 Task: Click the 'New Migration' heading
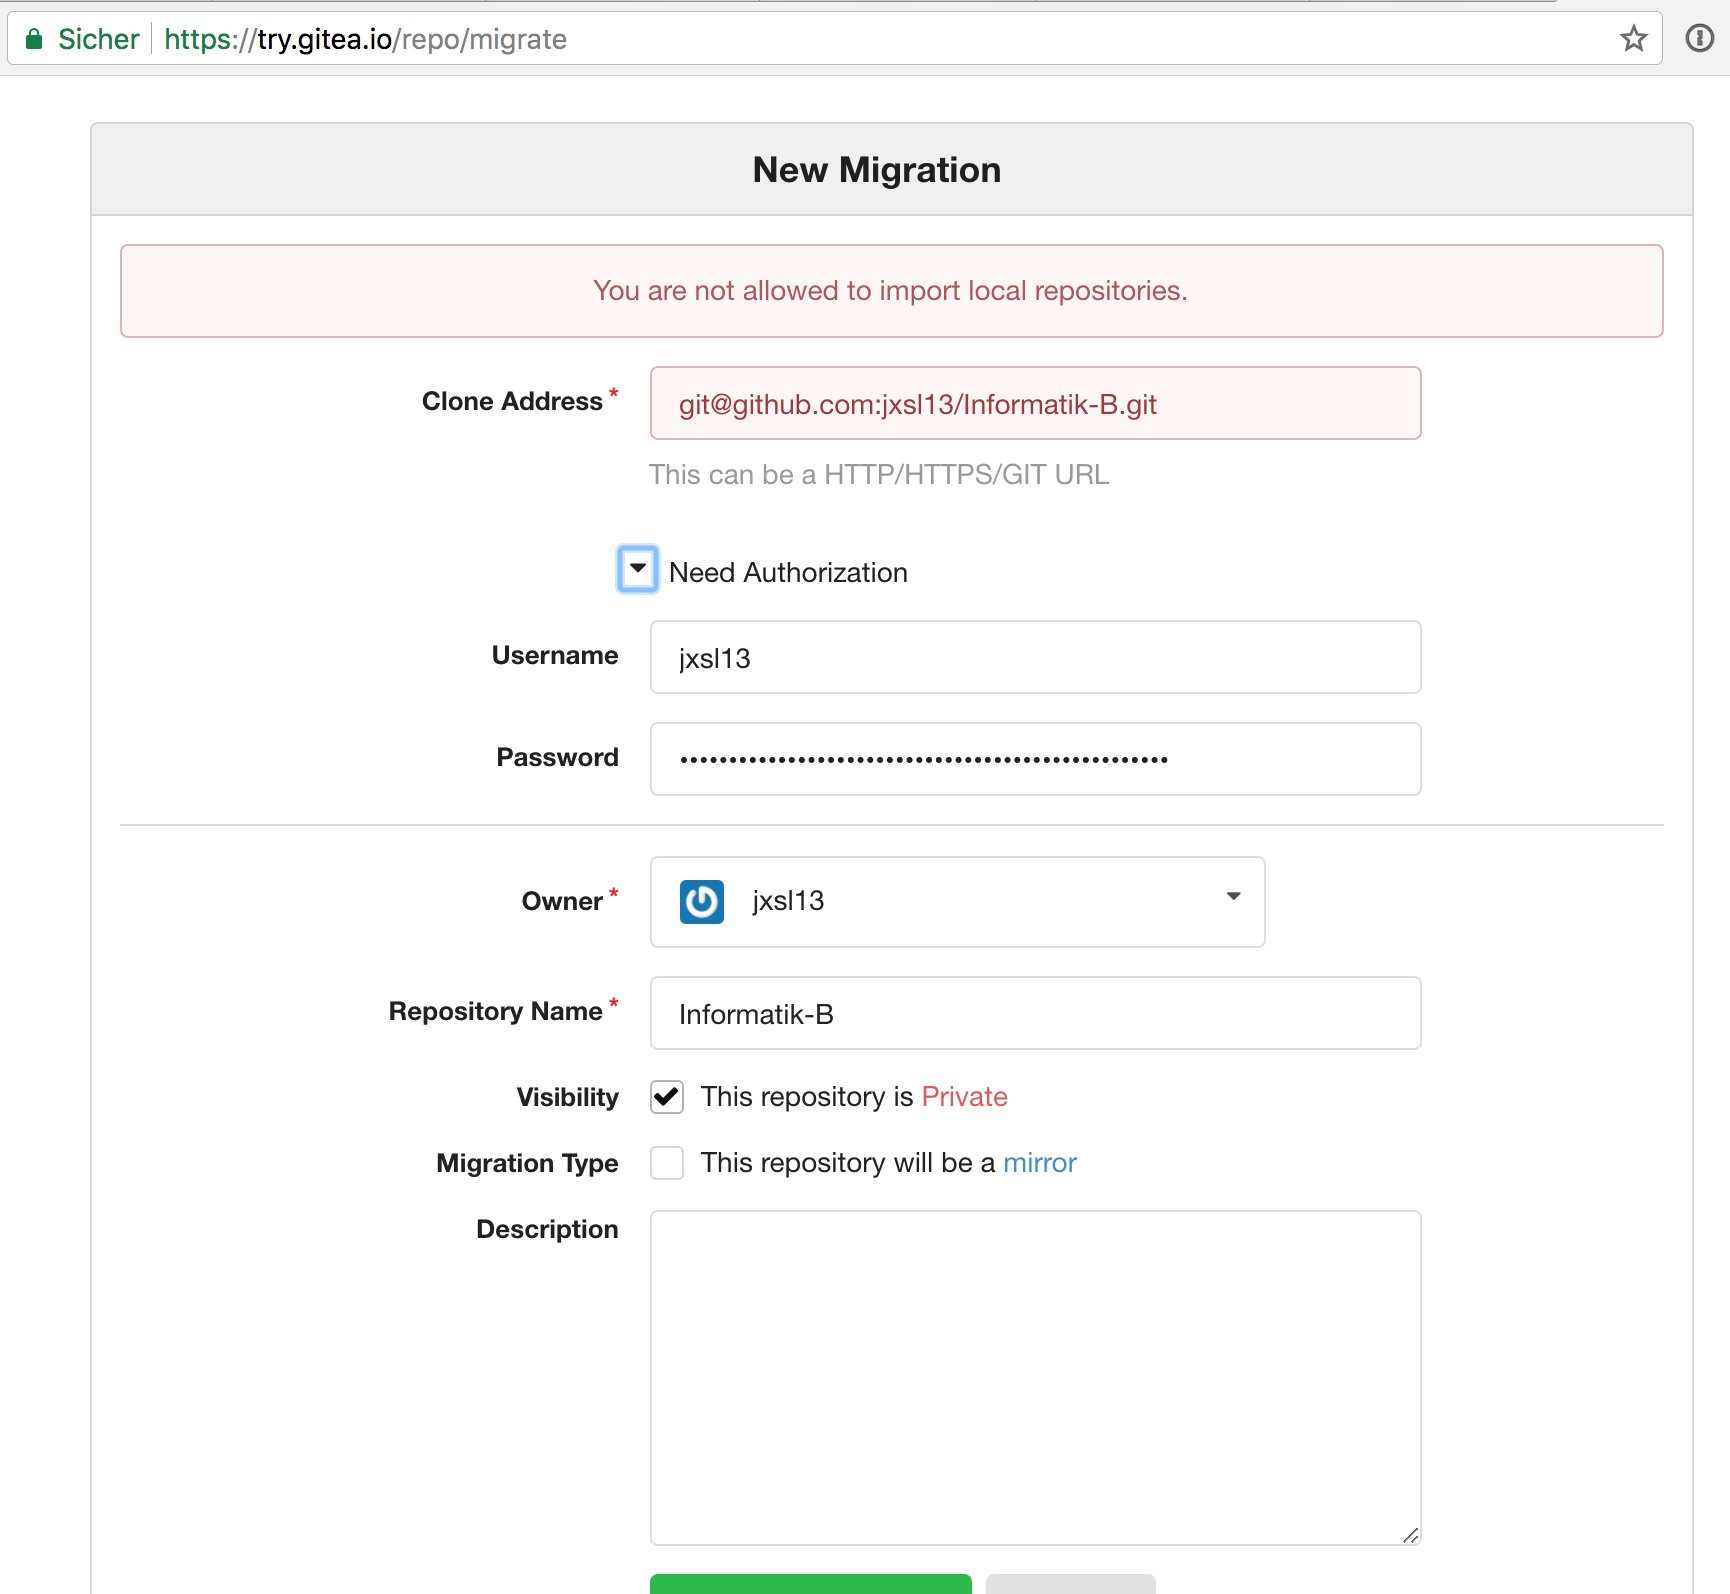point(877,170)
